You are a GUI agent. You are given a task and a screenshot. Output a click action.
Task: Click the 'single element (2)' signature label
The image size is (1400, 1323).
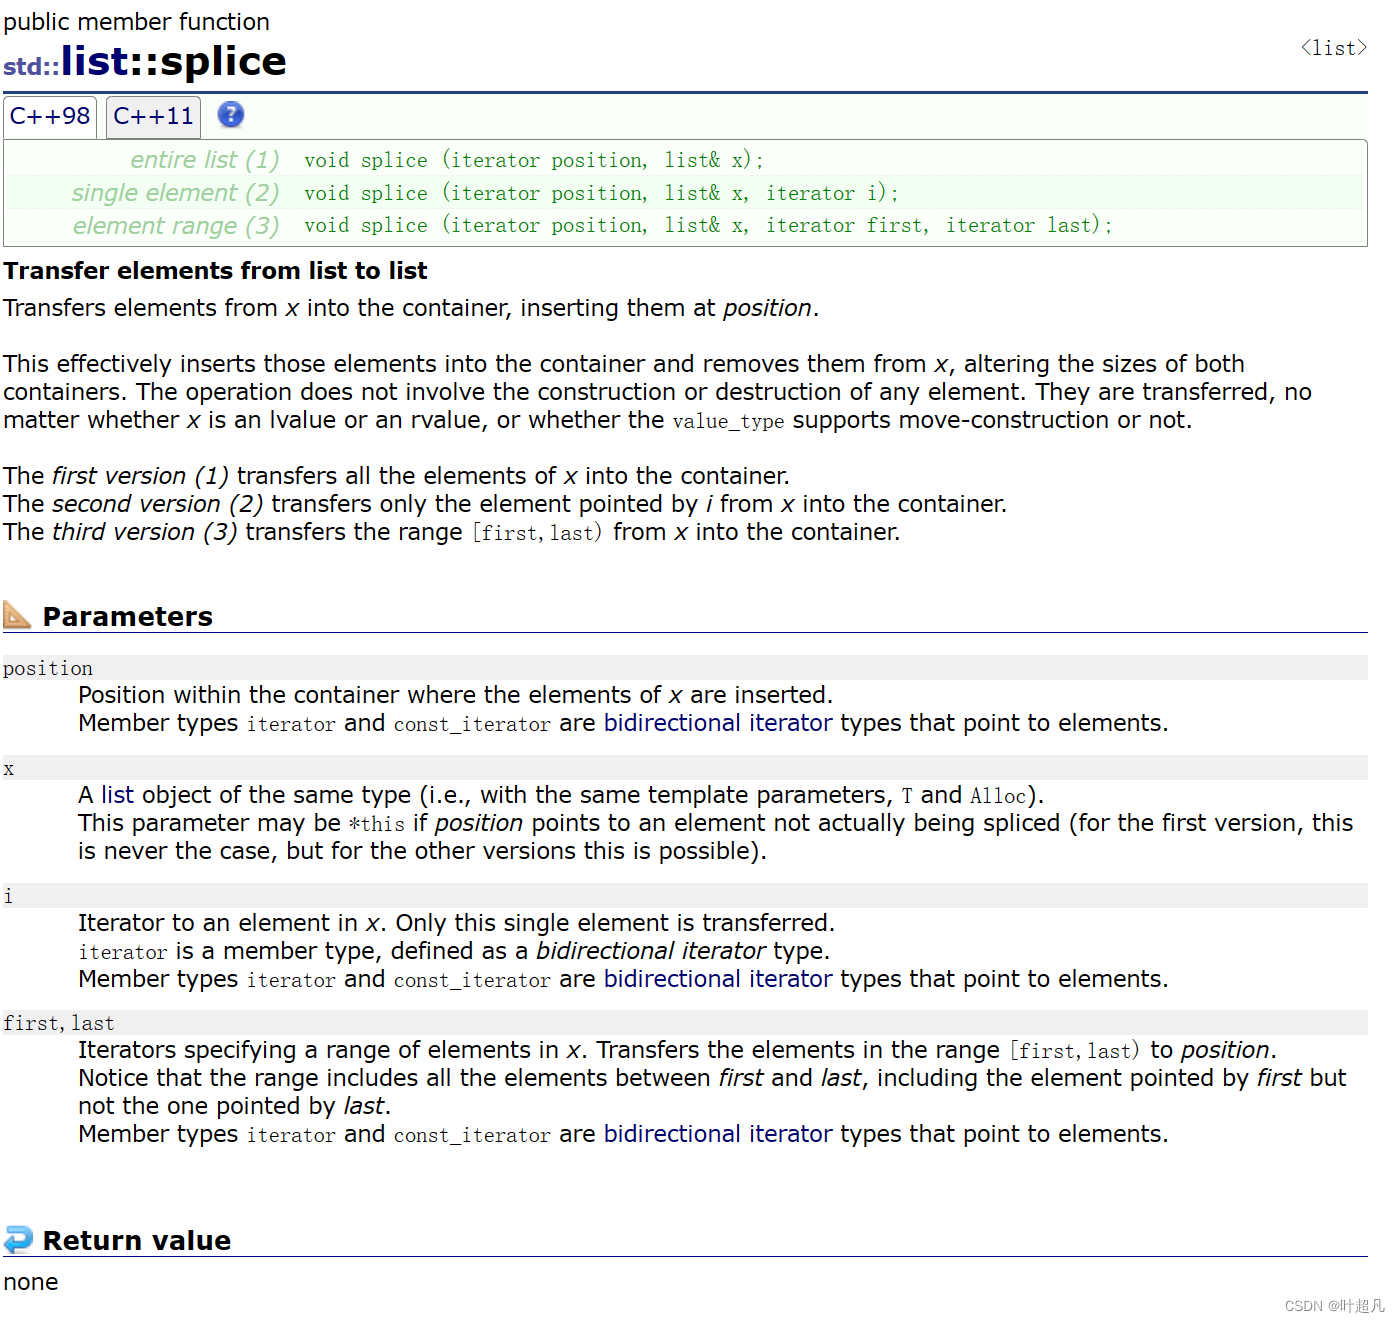pyautogui.click(x=175, y=193)
